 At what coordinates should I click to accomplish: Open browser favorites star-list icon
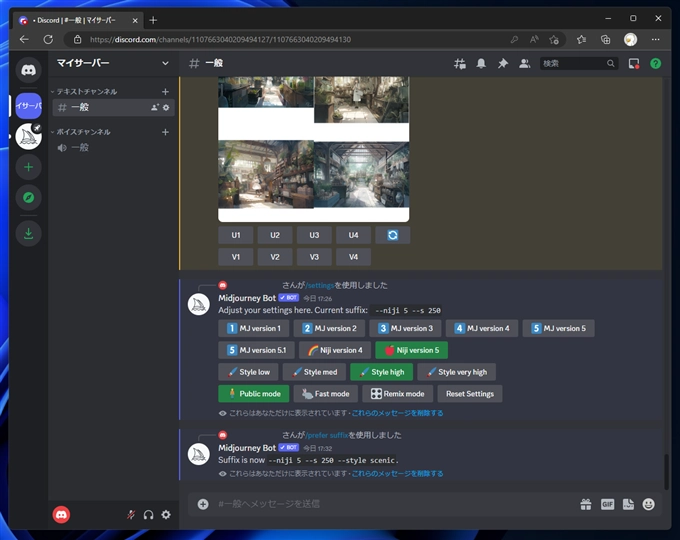[x=582, y=40]
